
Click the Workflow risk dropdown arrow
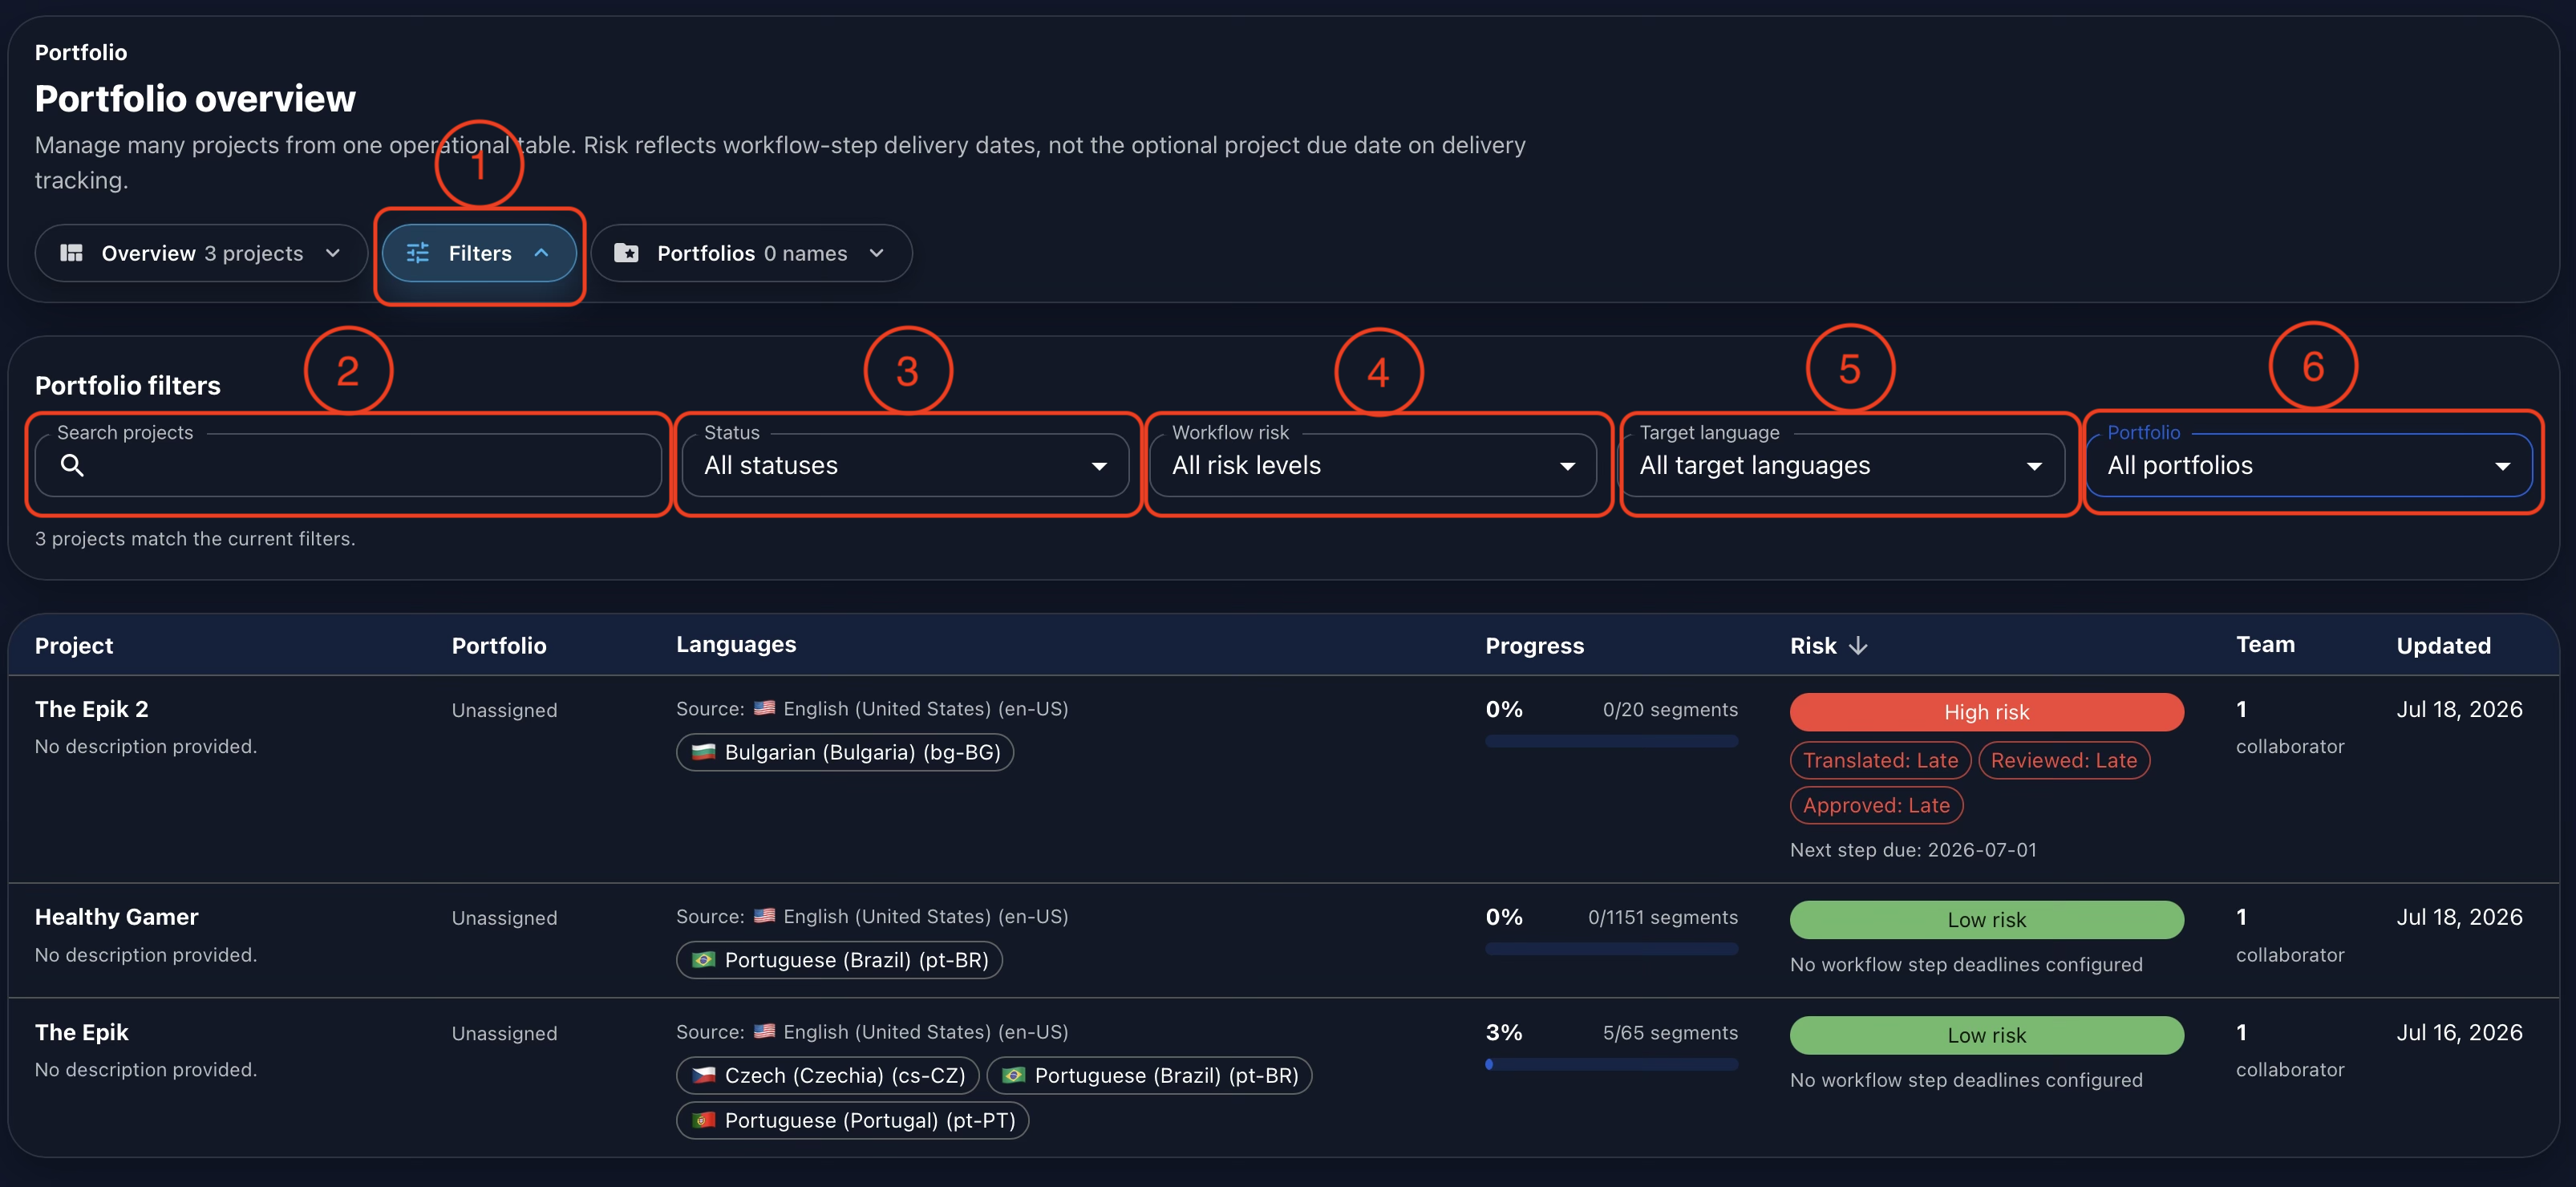[1567, 466]
